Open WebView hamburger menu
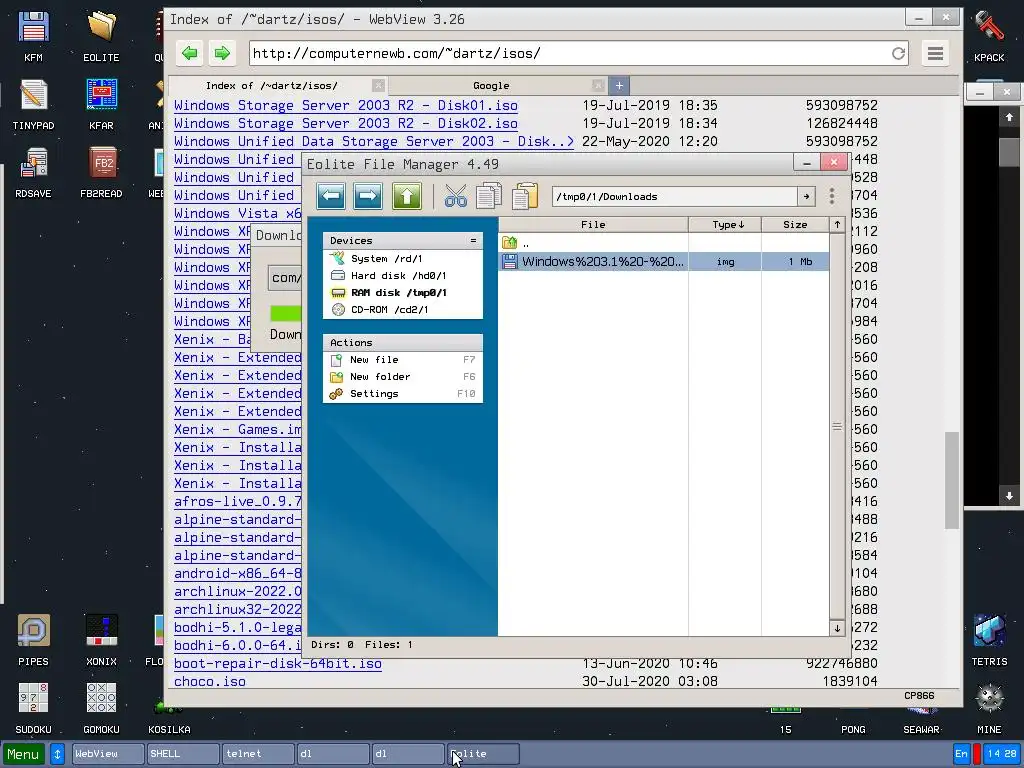Screen dimensions: 1024x768 point(935,54)
